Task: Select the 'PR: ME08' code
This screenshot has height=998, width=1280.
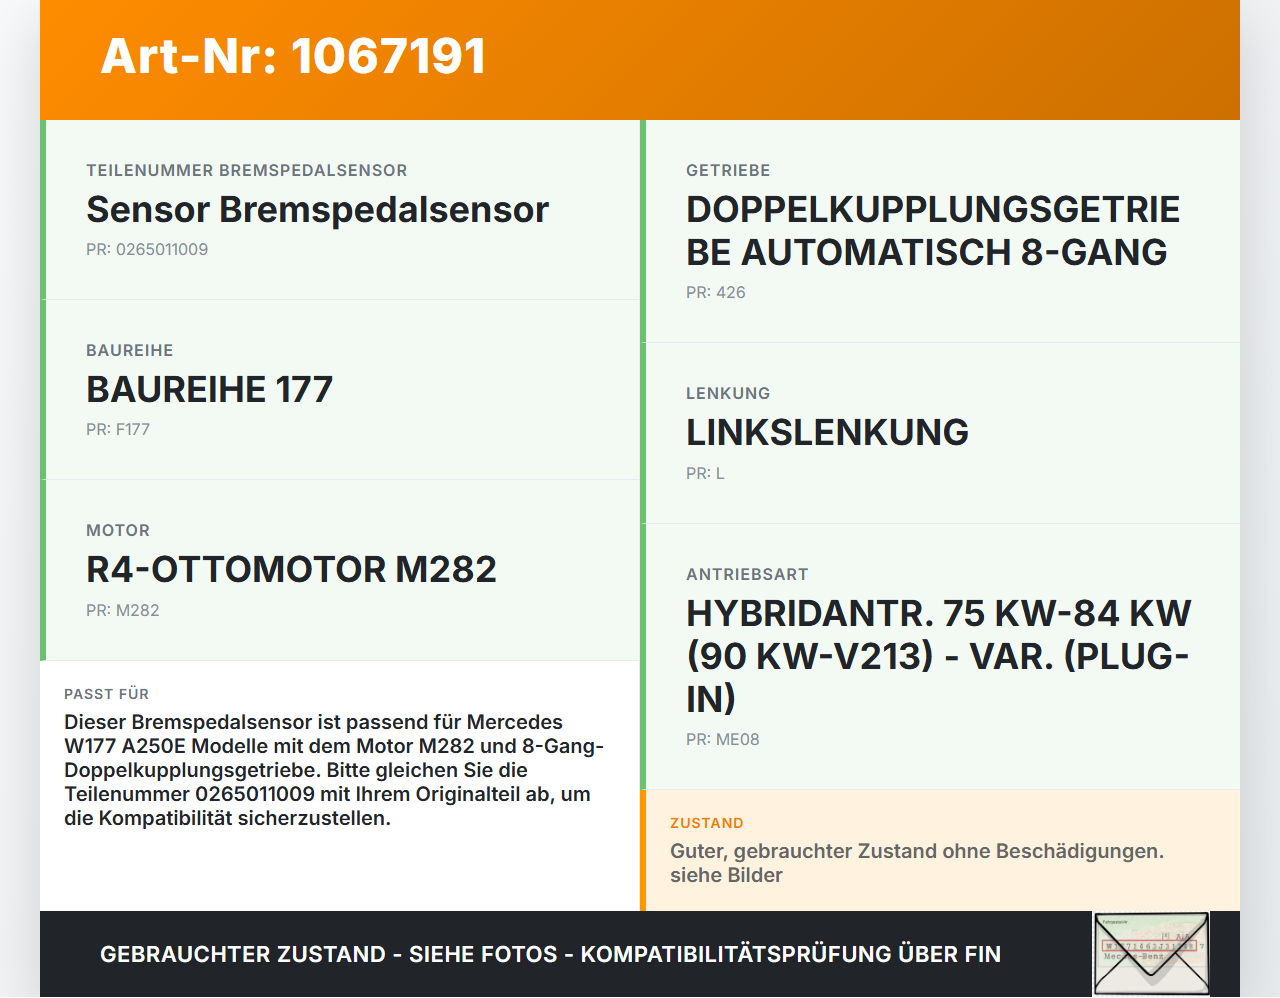Action: pyautogui.click(x=723, y=740)
